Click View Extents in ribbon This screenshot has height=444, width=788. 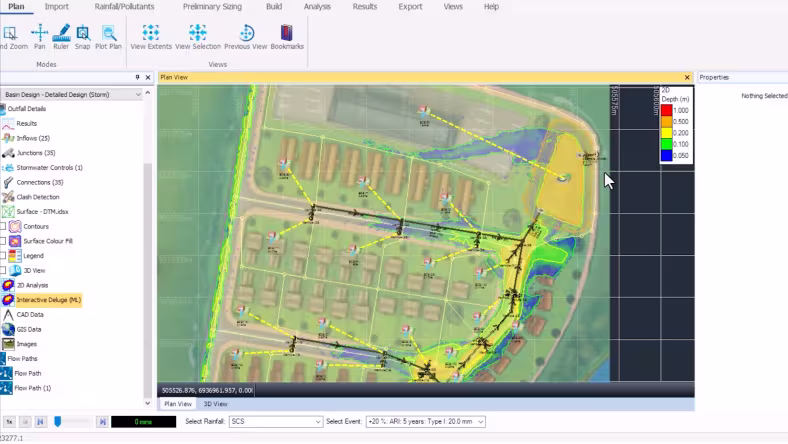(151, 37)
